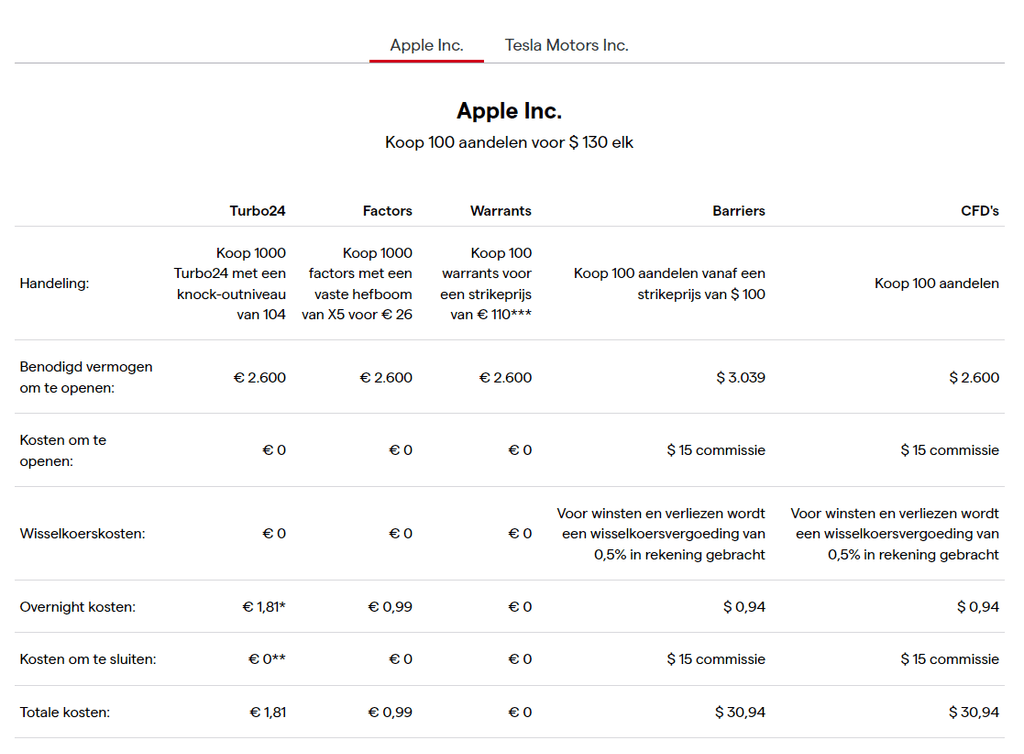
Task: Click the Totale kosten row label
Action: point(65,713)
